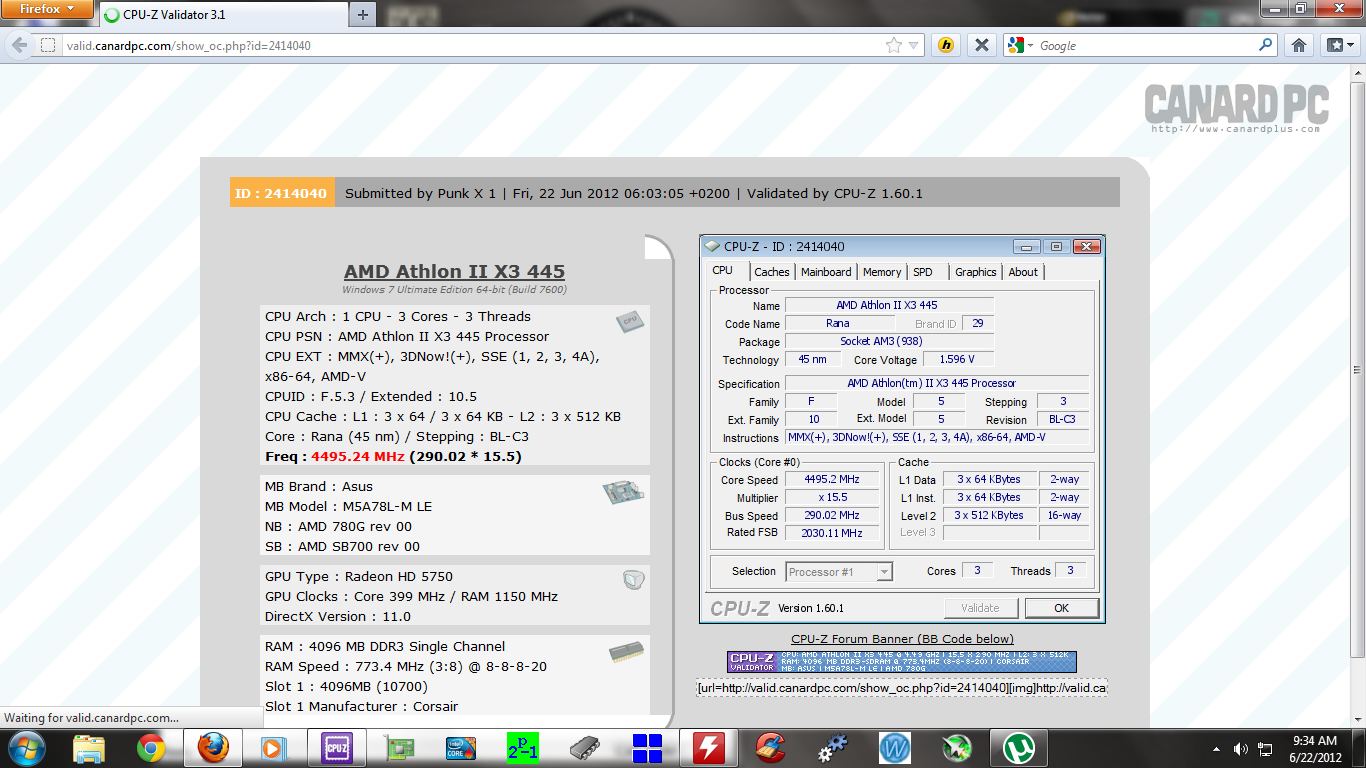Go back with the browser Back arrow
1366x768 pixels.
click(x=19, y=45)
